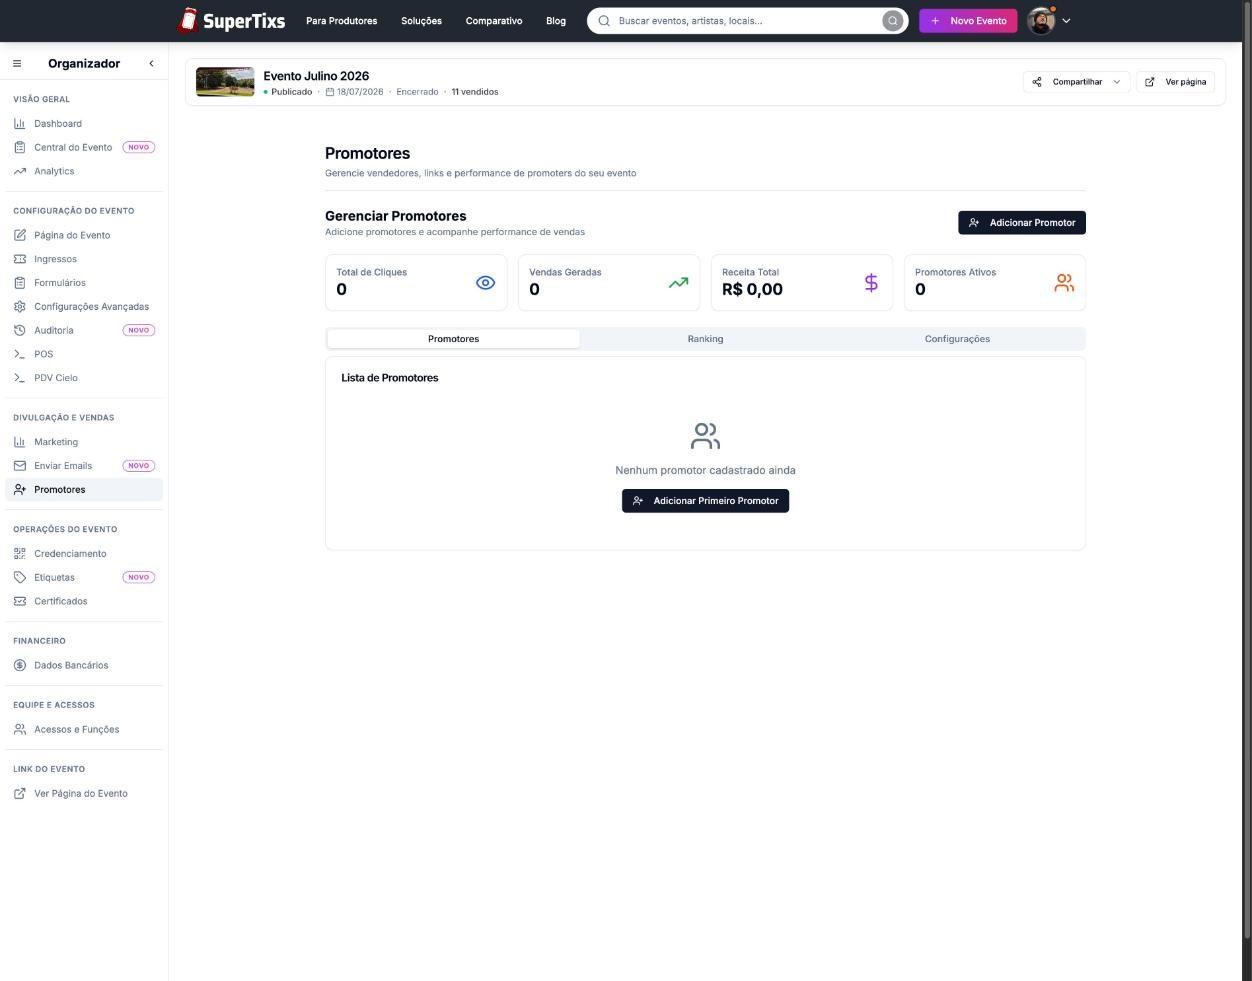Click the search magnifier button in search bar

(x=893, y=21)
